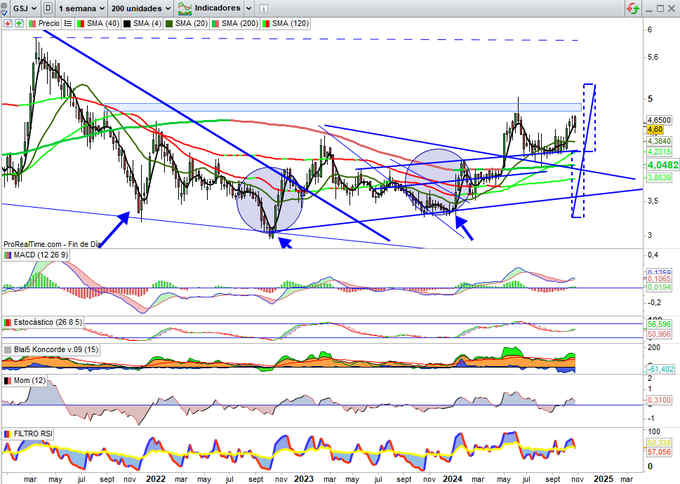
Task: Expand the arrow next to Indicadores
Action: coord(248,8)
